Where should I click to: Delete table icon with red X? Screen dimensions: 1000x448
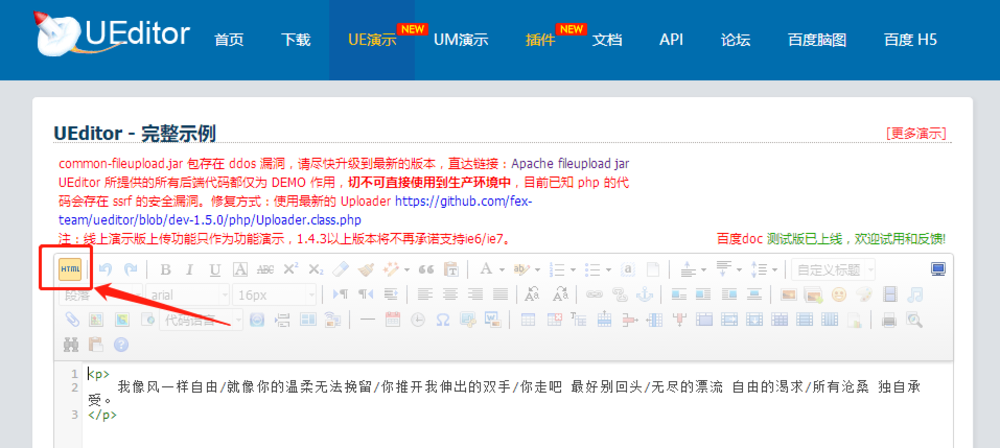click(554, 320)
